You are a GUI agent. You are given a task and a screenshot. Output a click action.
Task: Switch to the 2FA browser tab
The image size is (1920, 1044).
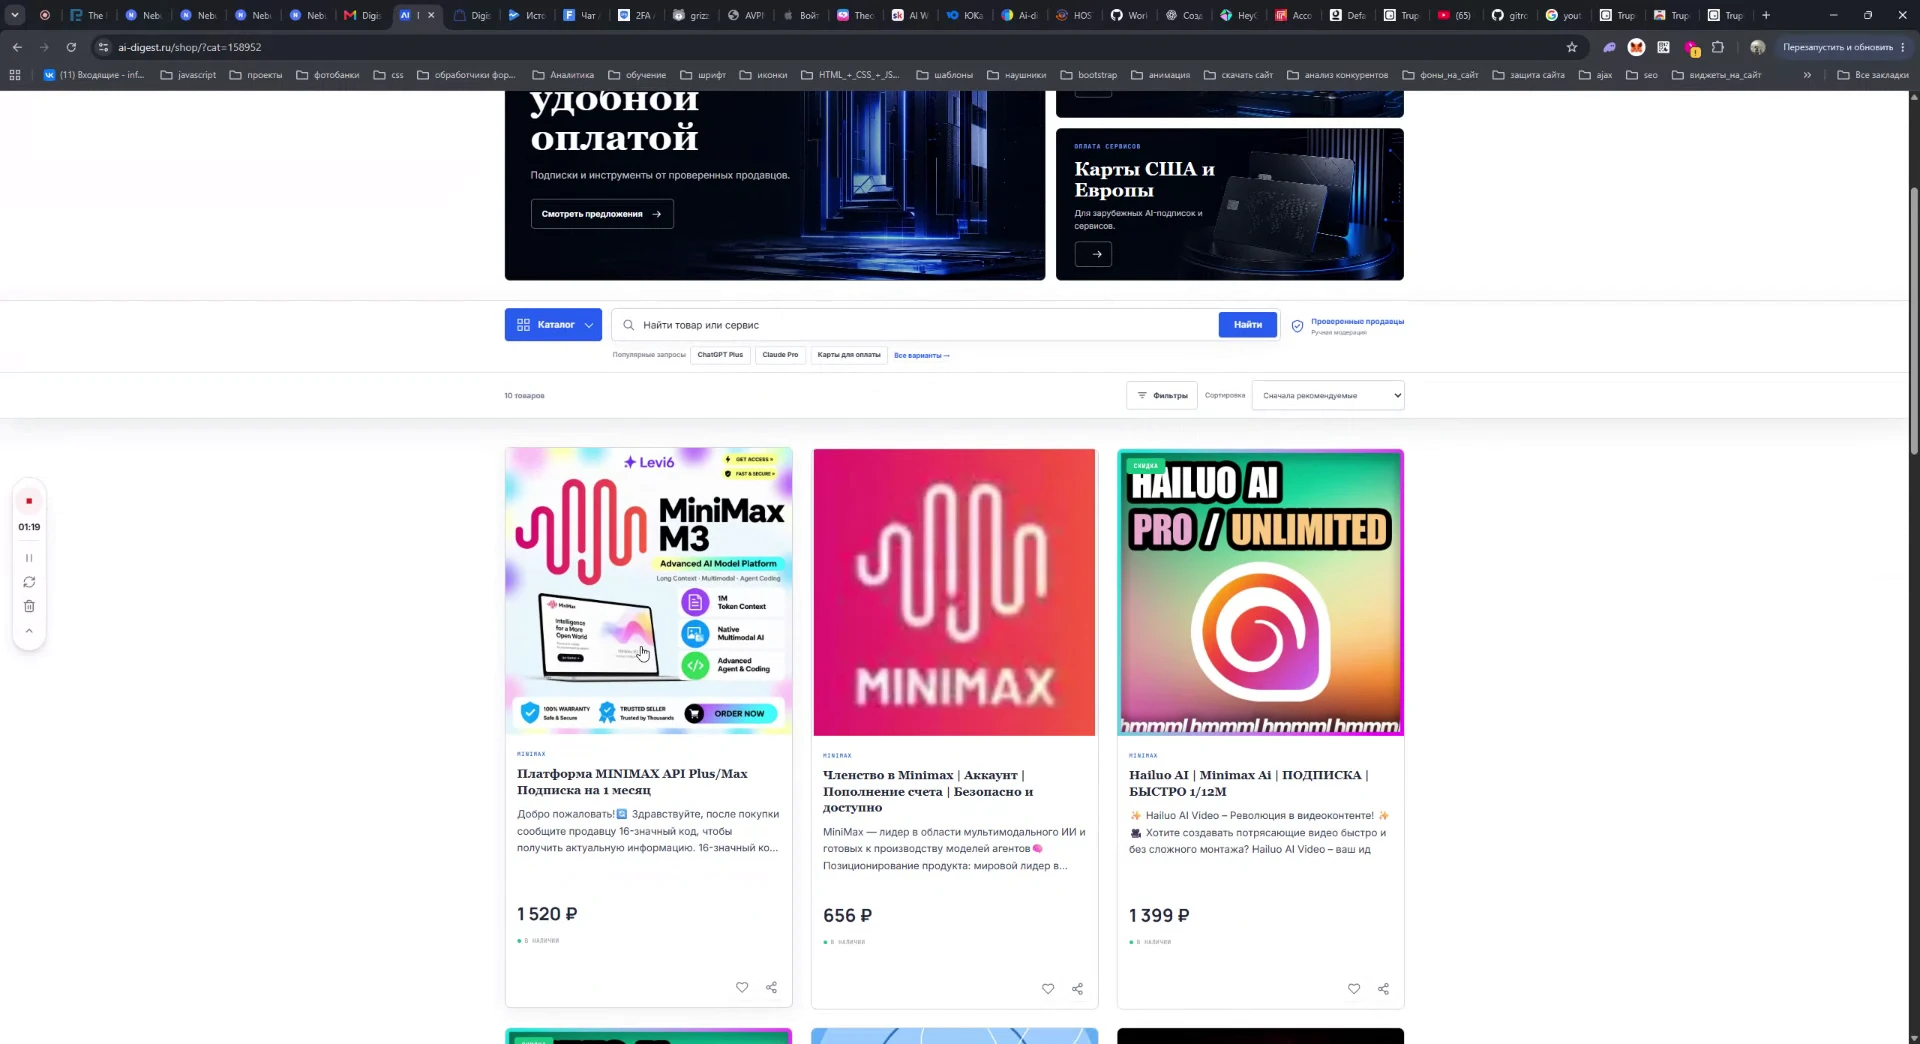coord(636,15)
